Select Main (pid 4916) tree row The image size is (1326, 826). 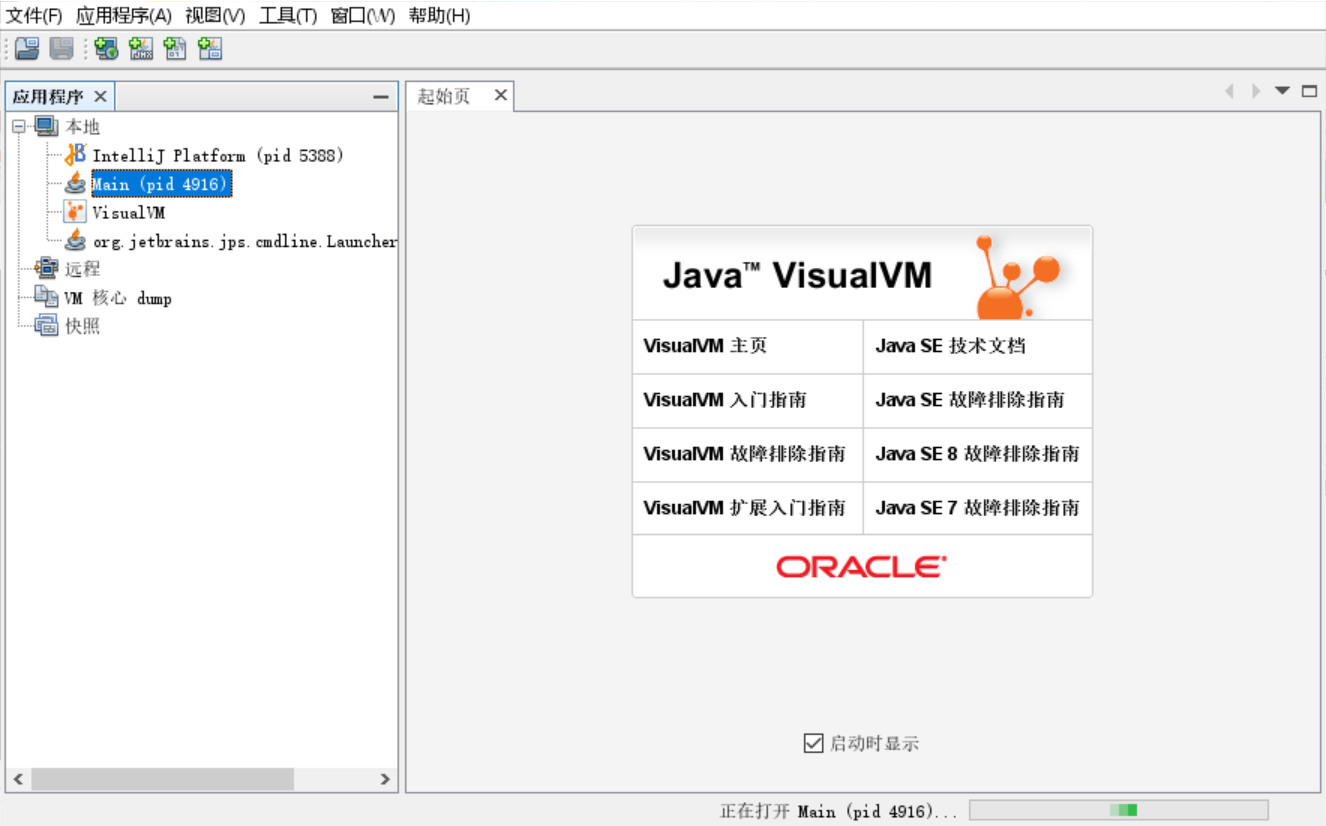pos(161,184)
